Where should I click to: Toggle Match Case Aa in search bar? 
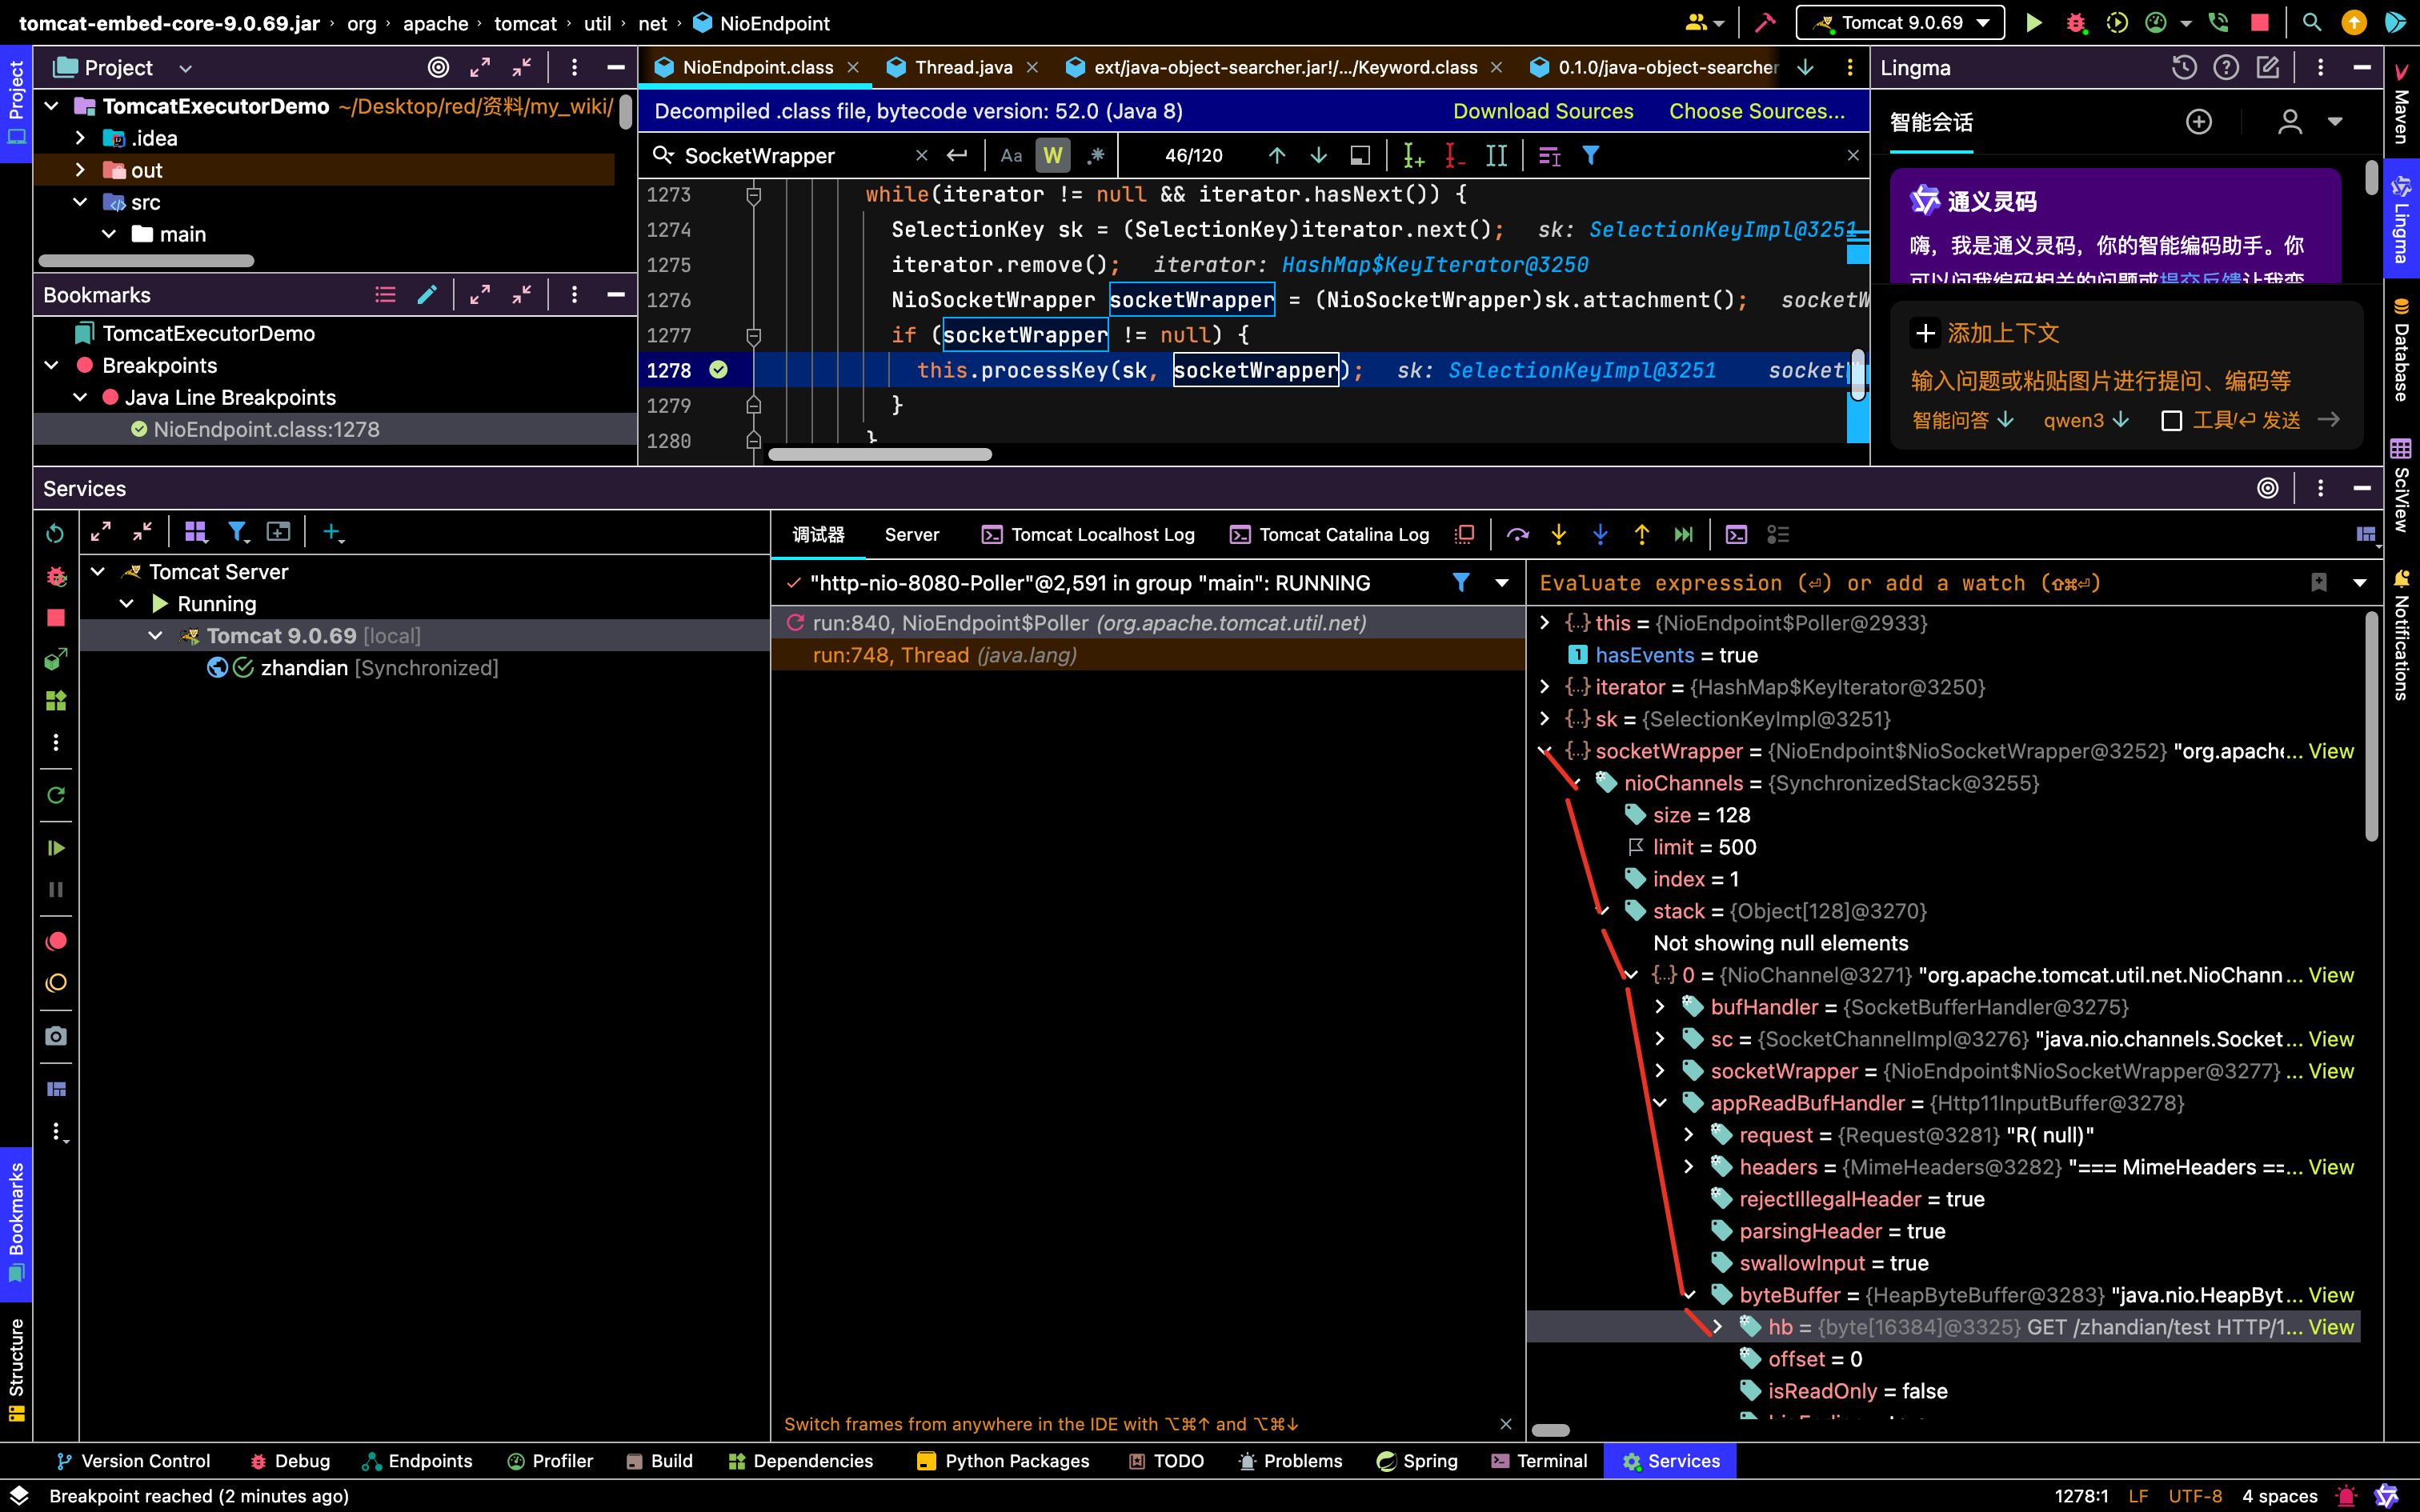pos(1011,155)
